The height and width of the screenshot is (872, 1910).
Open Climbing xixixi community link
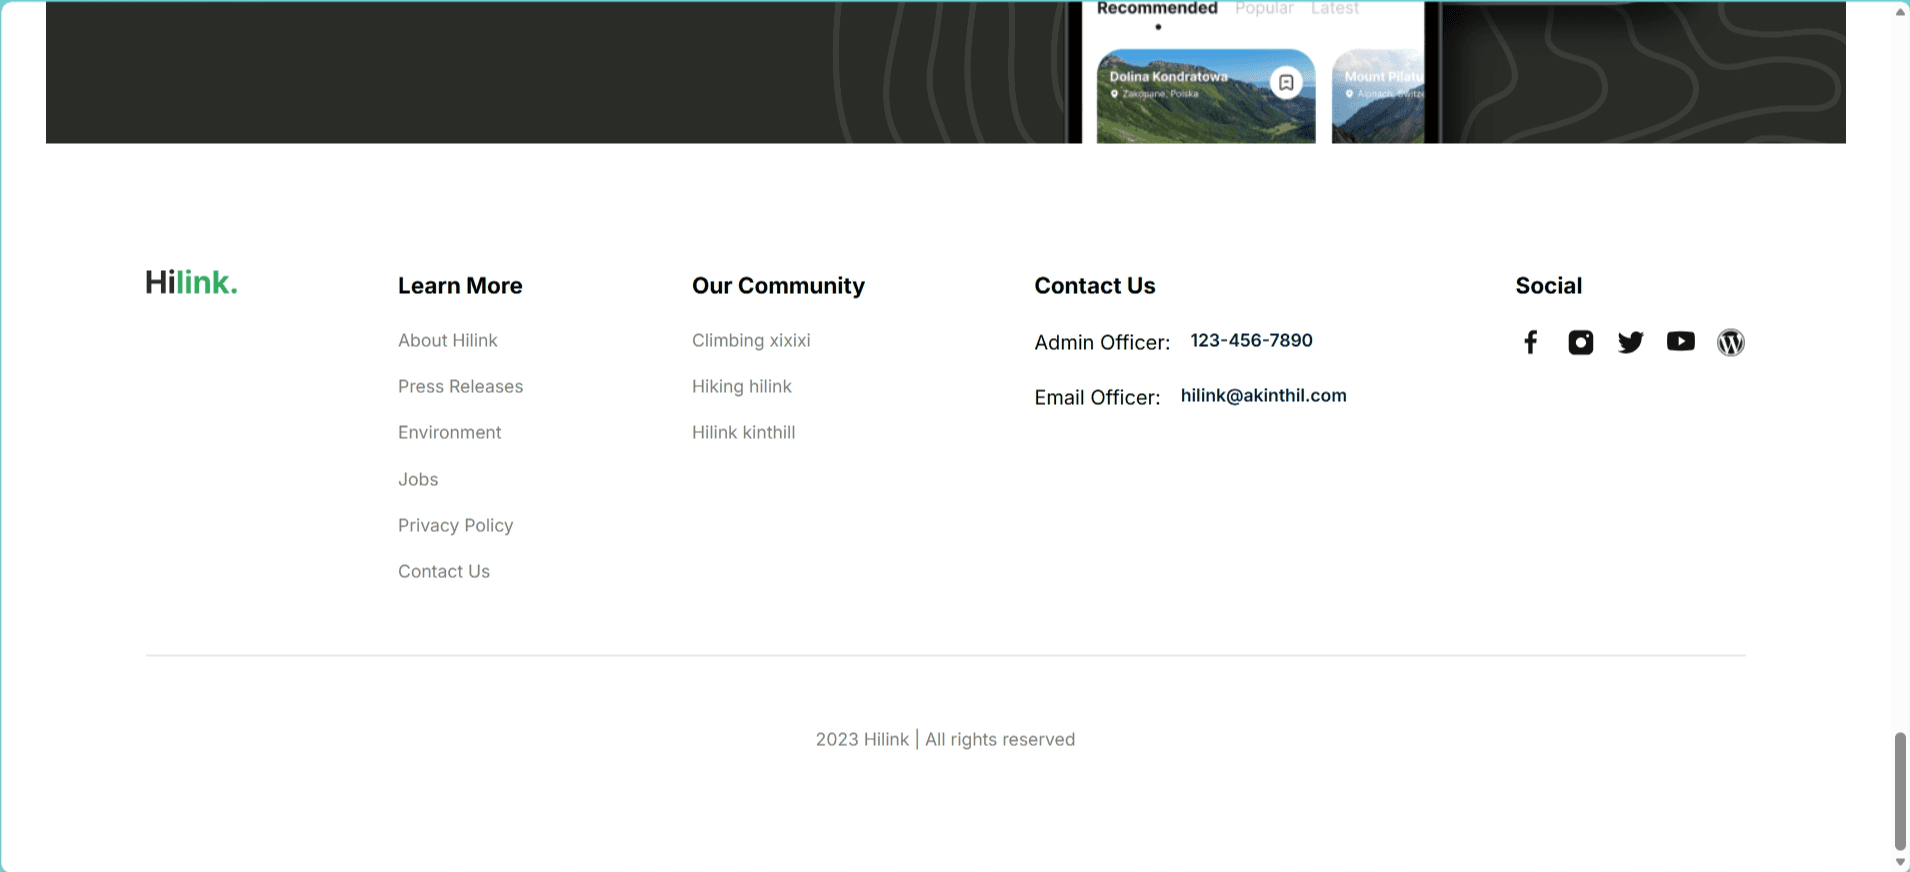(x=751, y=340)
